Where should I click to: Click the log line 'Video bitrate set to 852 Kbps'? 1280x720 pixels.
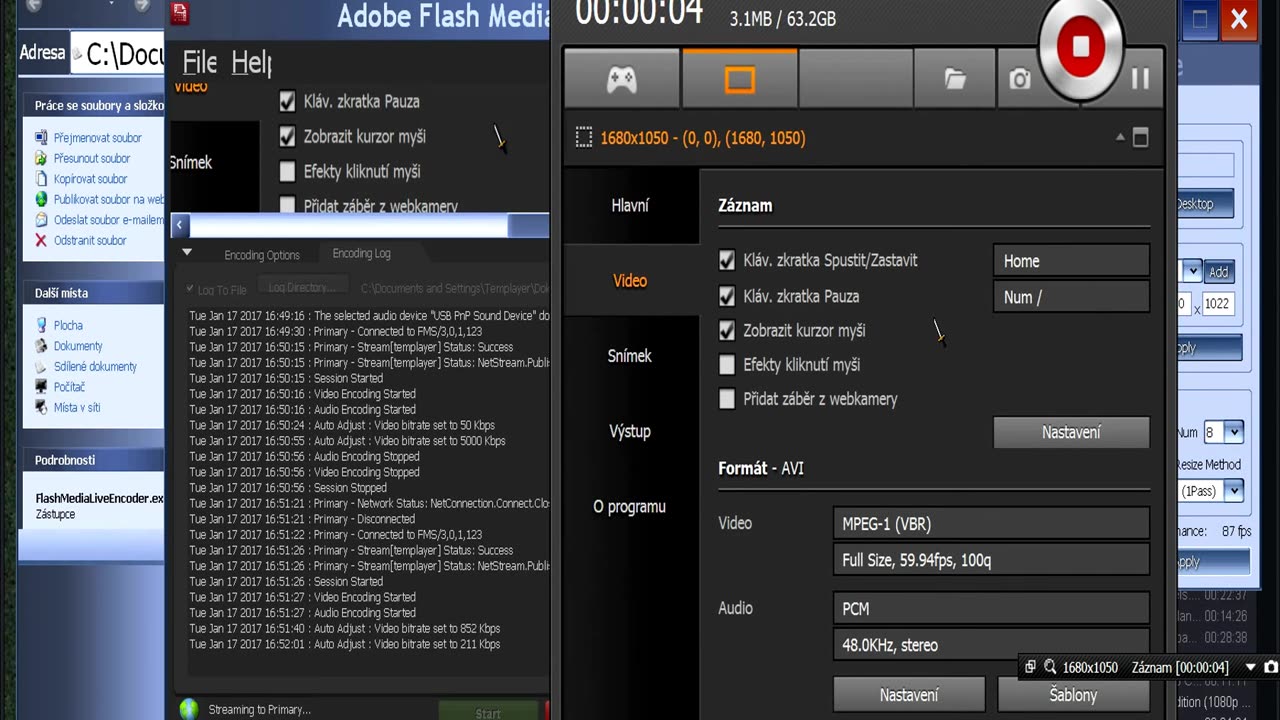coord(344,629)
